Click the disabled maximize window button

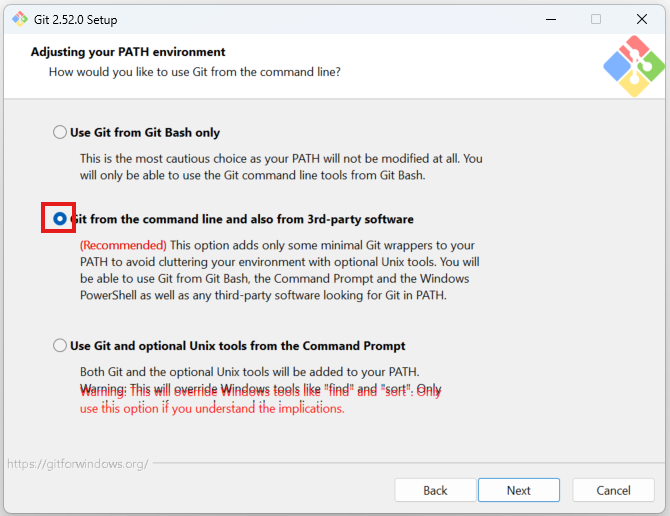(x=596, y=19)
